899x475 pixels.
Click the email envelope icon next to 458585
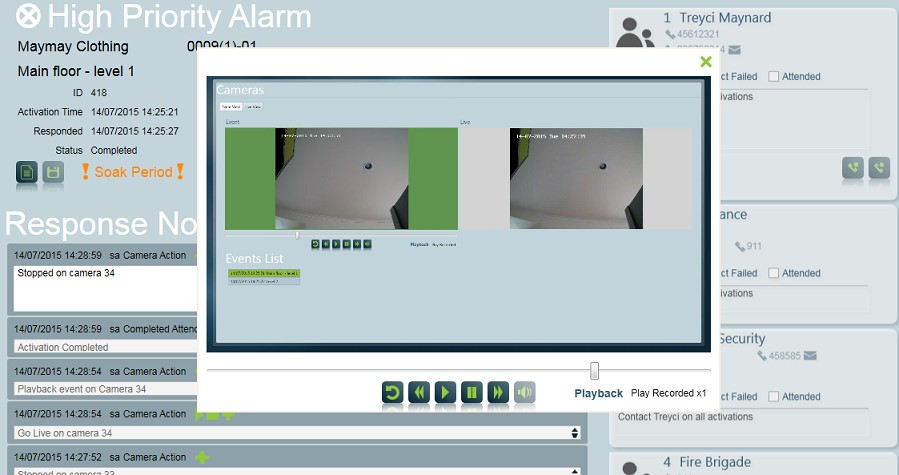(810, 356)
